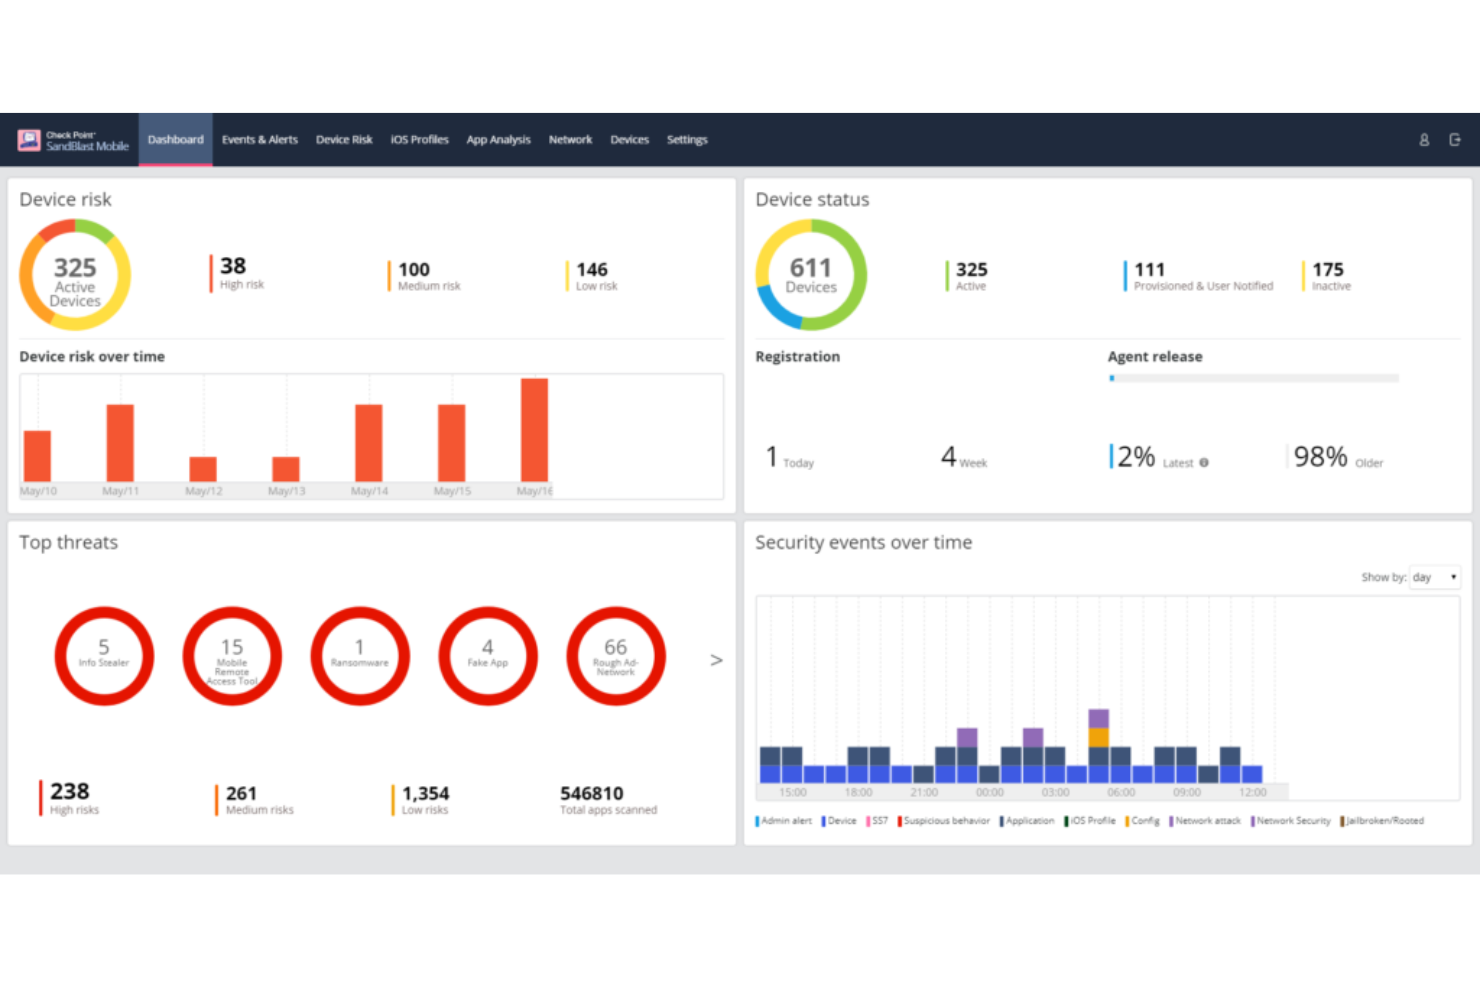Screen dimensions: 1480x987
Task: Open the Events & Alerts tab
Action: coord(260,140)
